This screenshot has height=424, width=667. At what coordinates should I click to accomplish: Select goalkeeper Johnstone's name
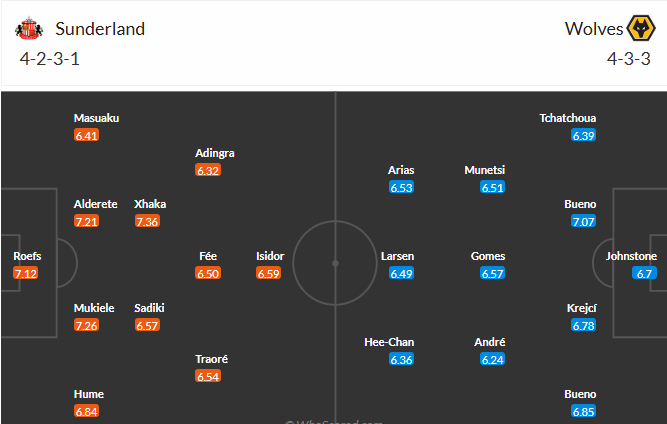click(x=632, y=256)
